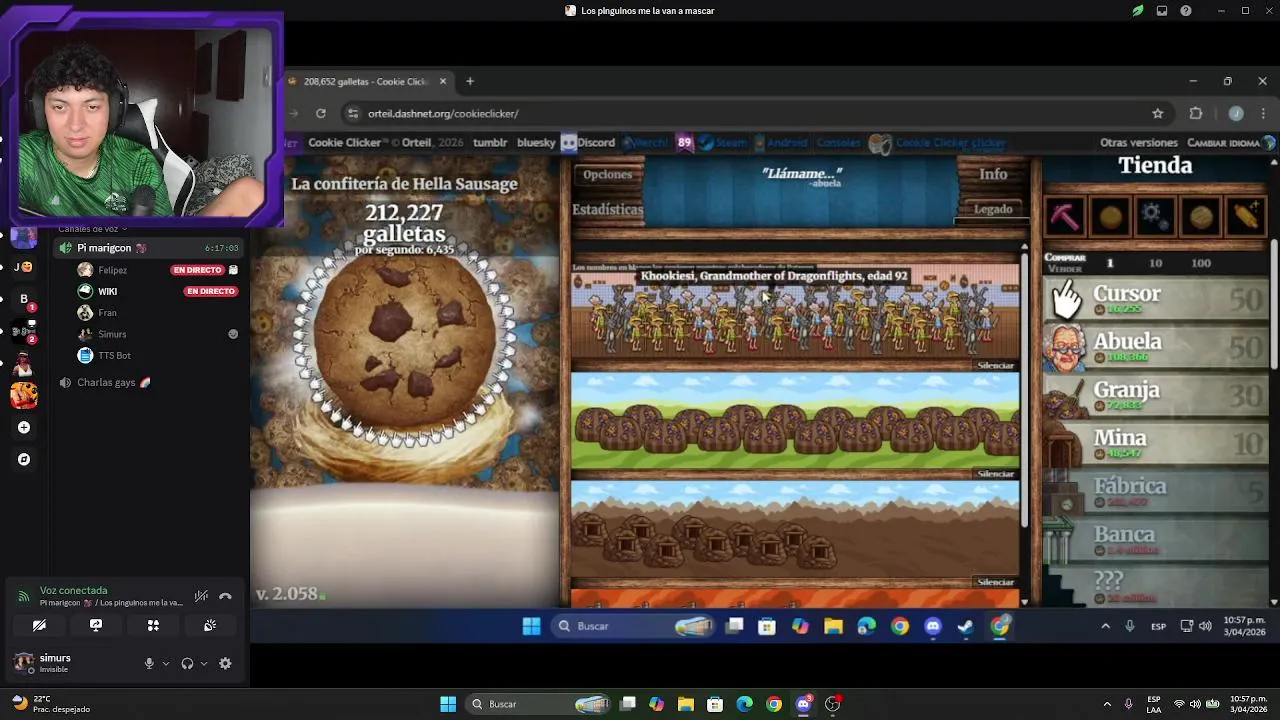This screenshot has height=720, width=1280.
Task: Open Otras versiones dropdown
Action: click(x=1139, y=143)
